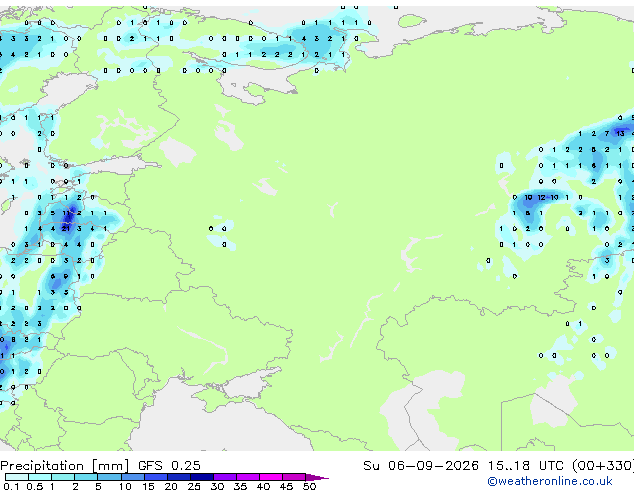This screenshot has width=634, height=490.
Task: Click the '15..18 UTC' time text
Action: (525, 466)
